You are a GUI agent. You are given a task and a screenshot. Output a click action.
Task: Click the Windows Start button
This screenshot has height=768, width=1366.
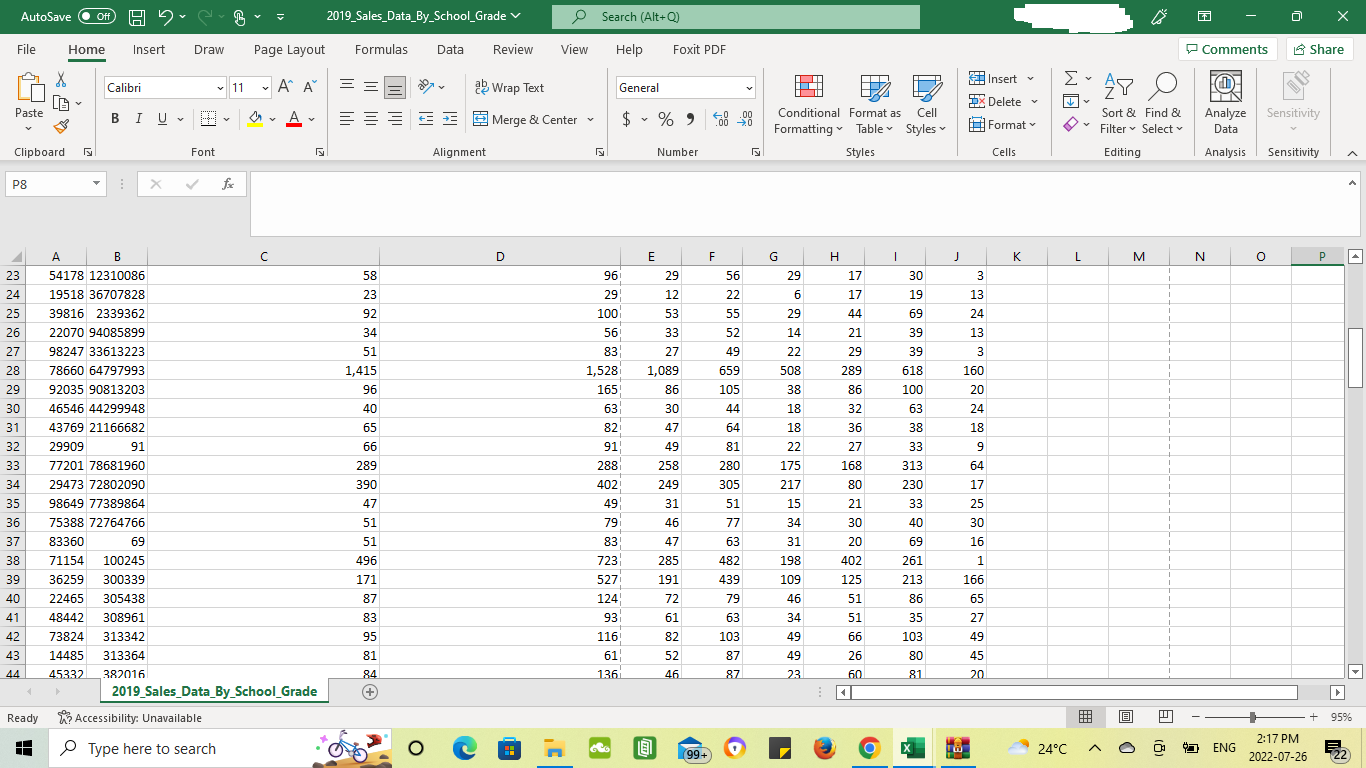22,748
